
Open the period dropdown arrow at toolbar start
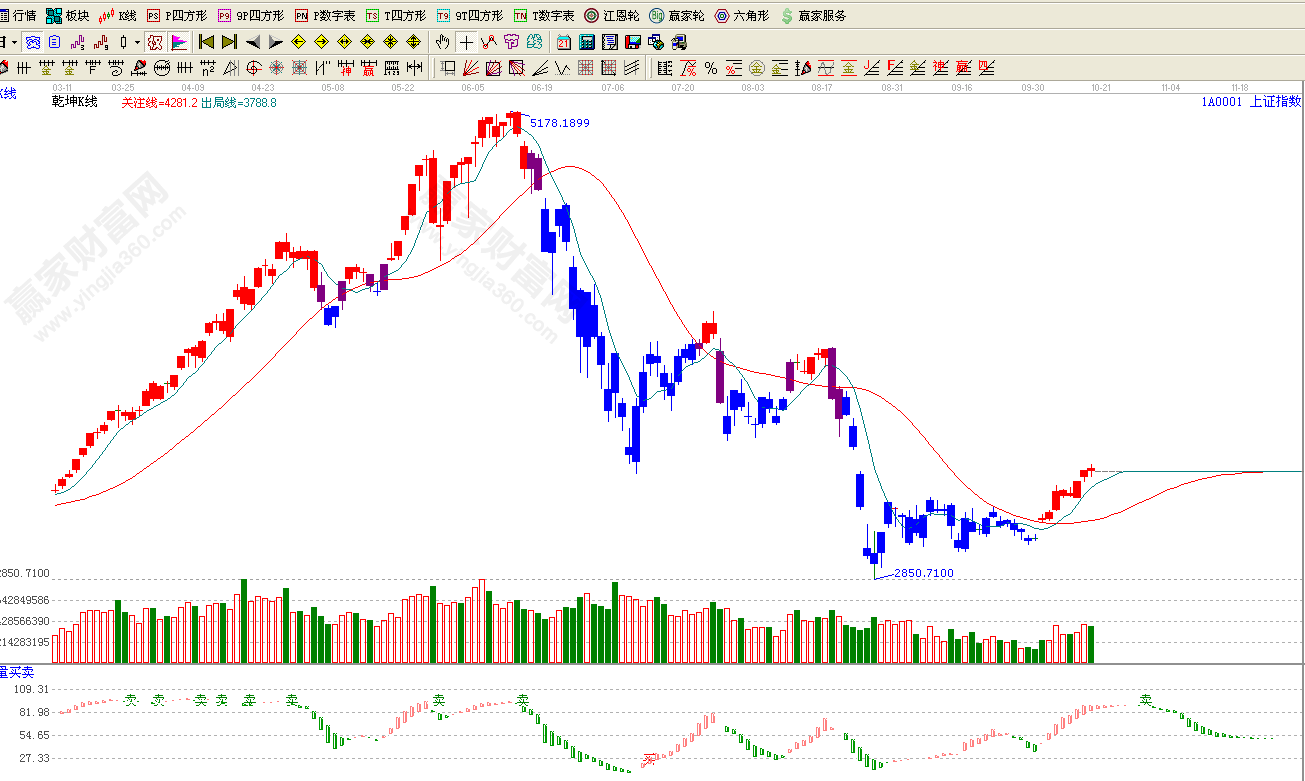coord(13,42)
